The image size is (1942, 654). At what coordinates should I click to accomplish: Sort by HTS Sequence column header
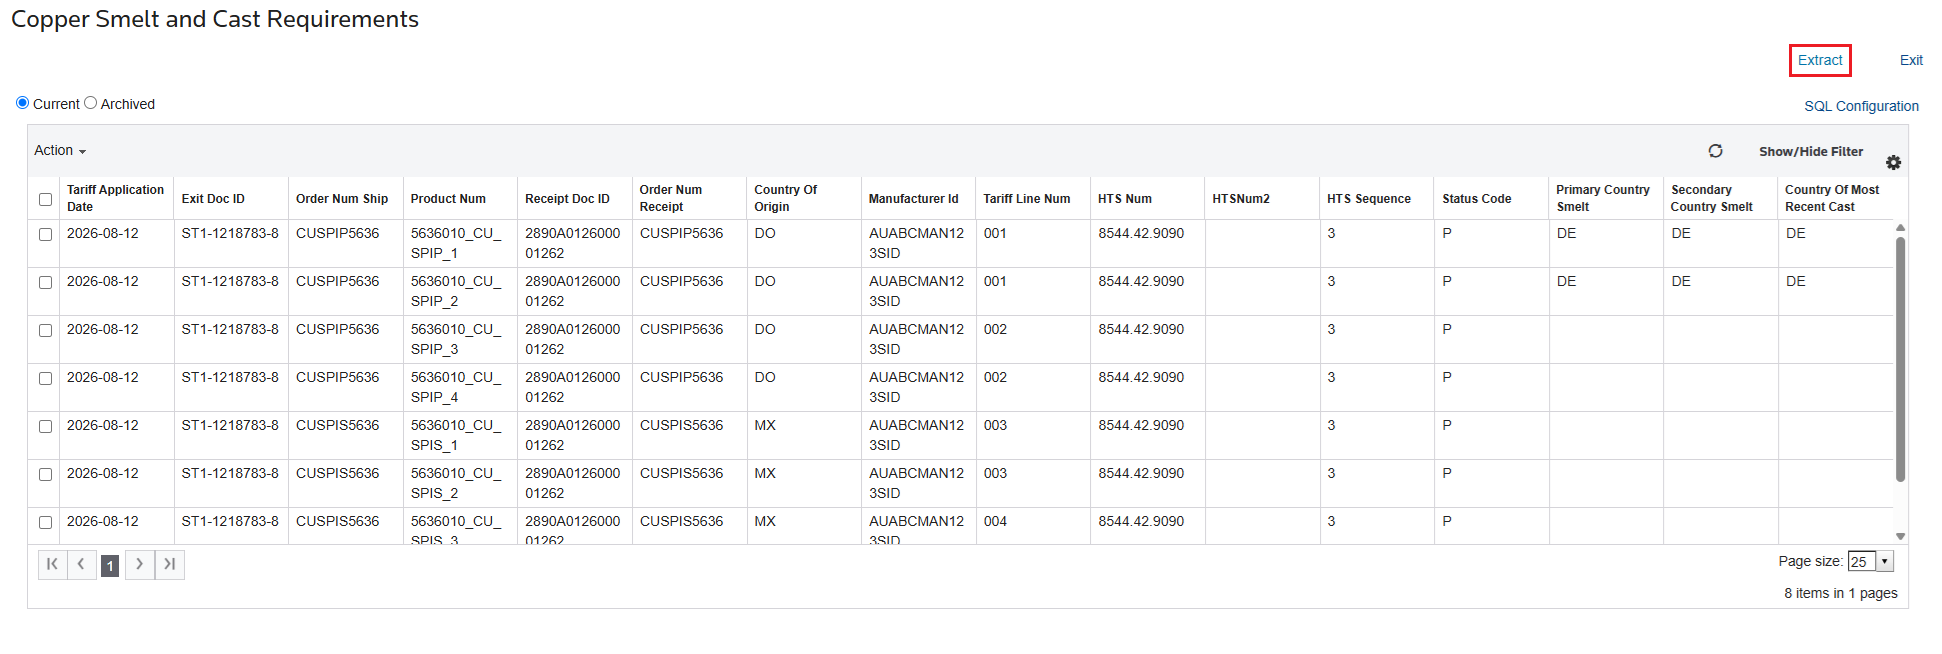[x=1369, y=199]
